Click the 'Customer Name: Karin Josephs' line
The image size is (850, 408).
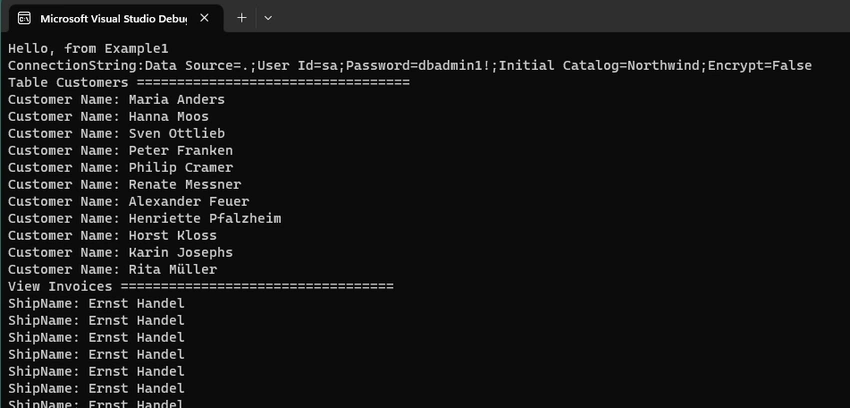pos(120,252)
